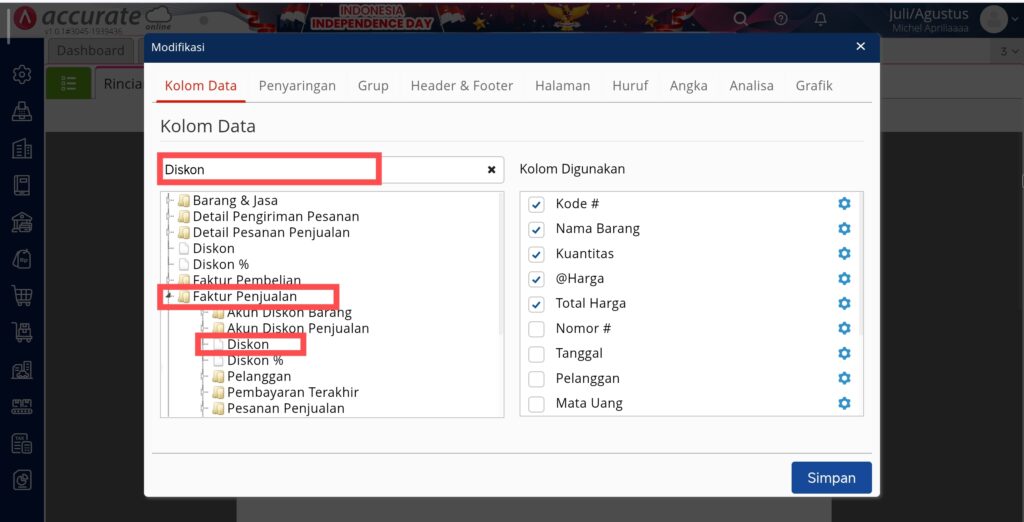
Task: Open the shopping cart module in sidebar
Action: click(22, 296)
